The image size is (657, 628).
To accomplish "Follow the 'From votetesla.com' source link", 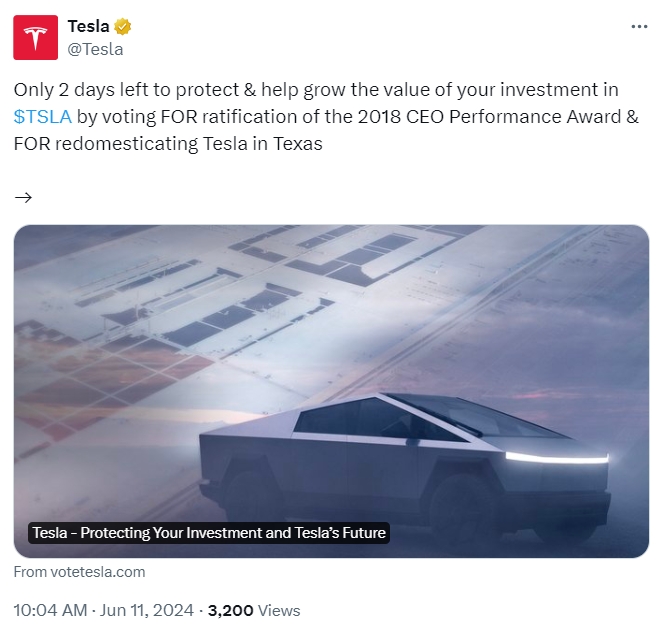I will (x=79, y=572).
